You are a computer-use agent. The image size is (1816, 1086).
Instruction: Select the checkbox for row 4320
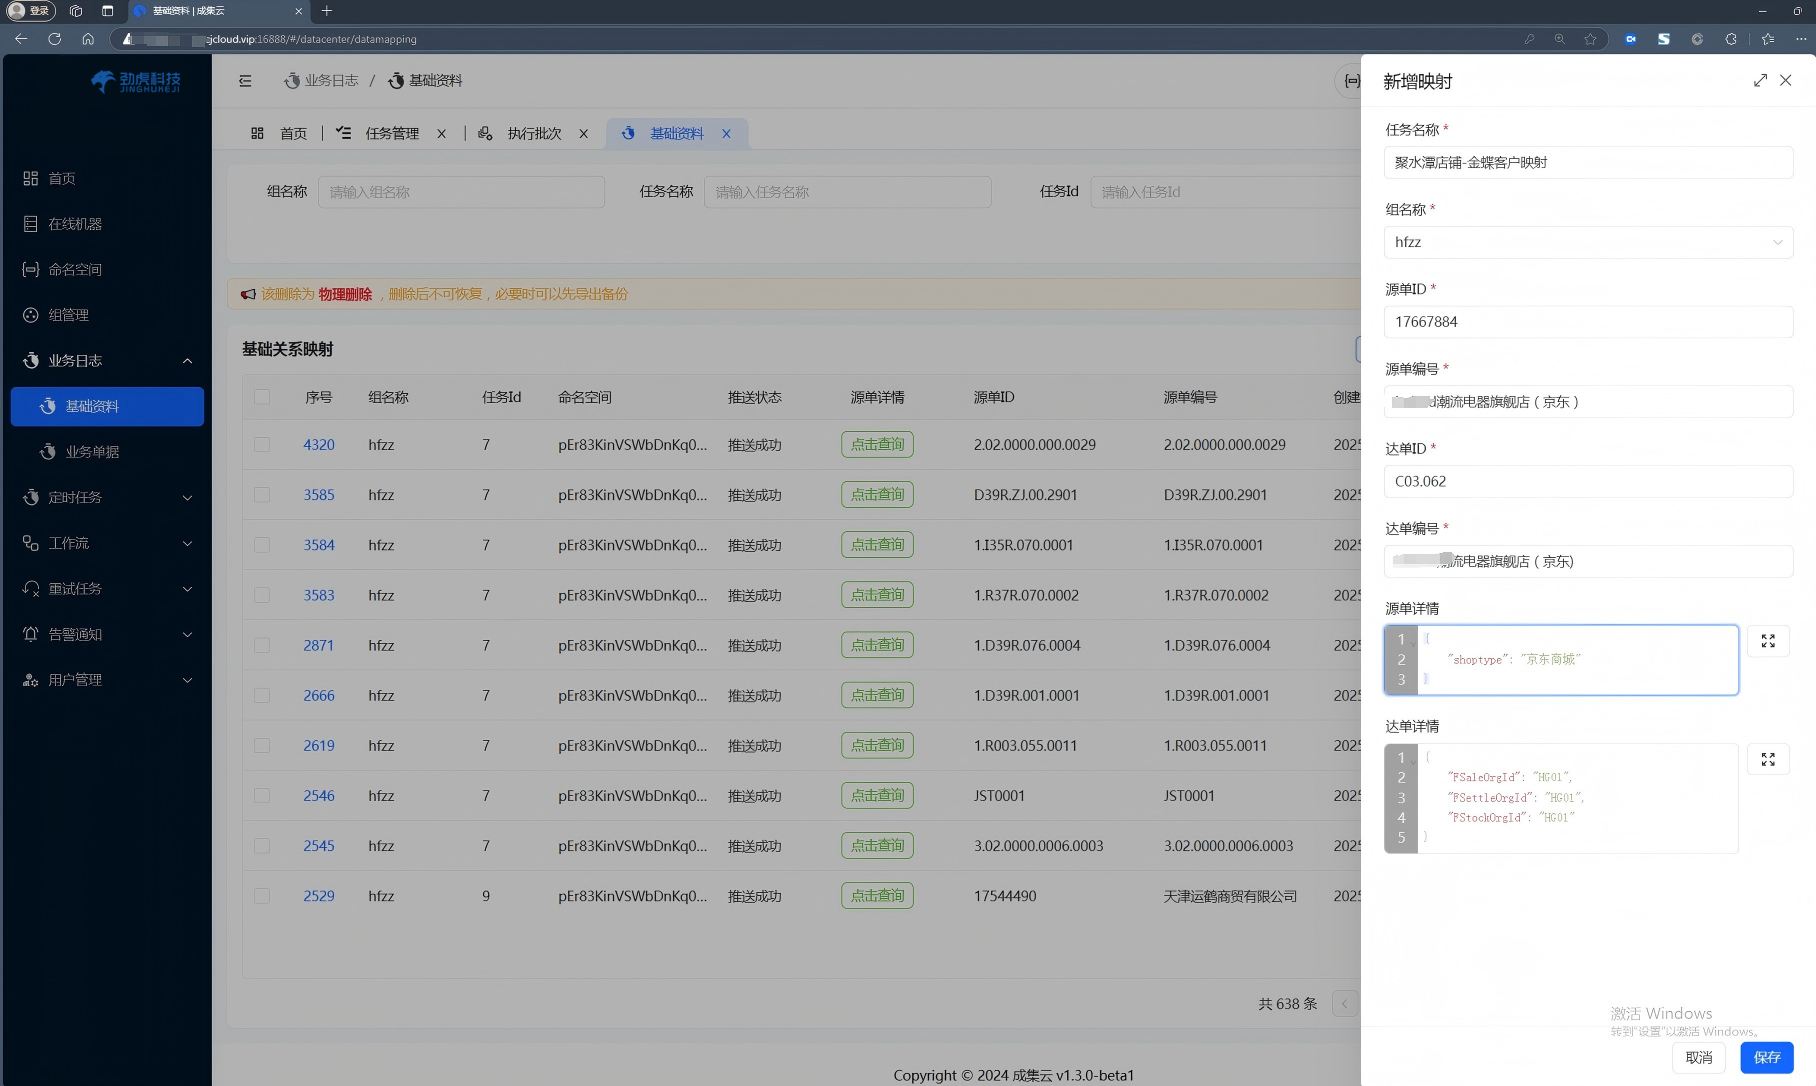262,445
